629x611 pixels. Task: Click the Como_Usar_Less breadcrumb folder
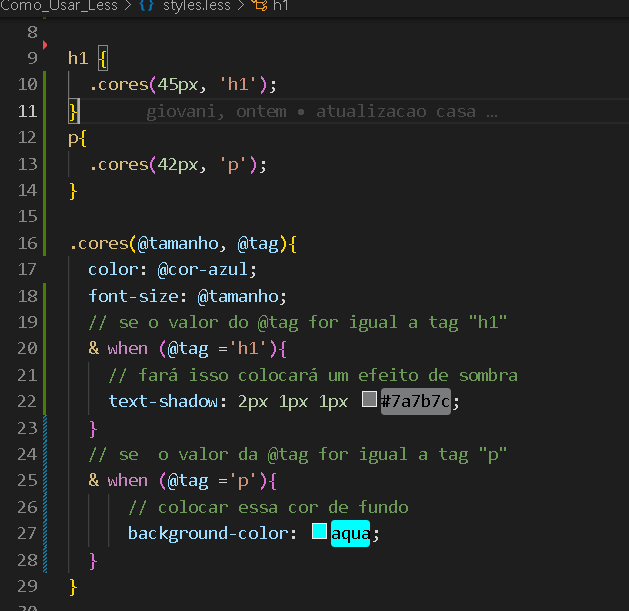coord(59,6)
